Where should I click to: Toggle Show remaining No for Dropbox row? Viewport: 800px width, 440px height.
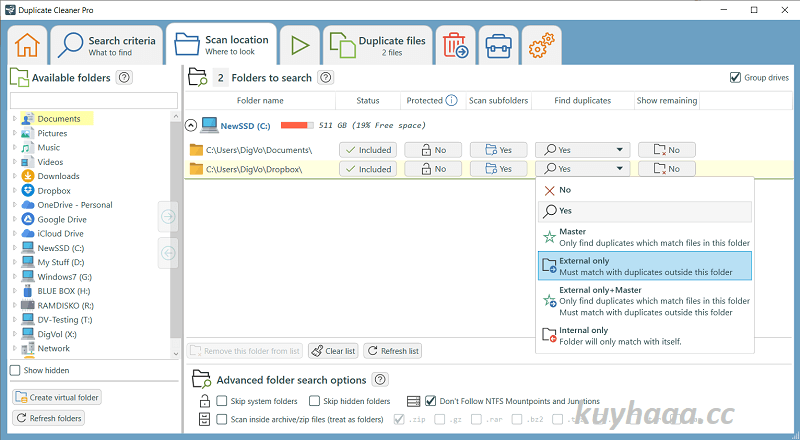[667, 169]
